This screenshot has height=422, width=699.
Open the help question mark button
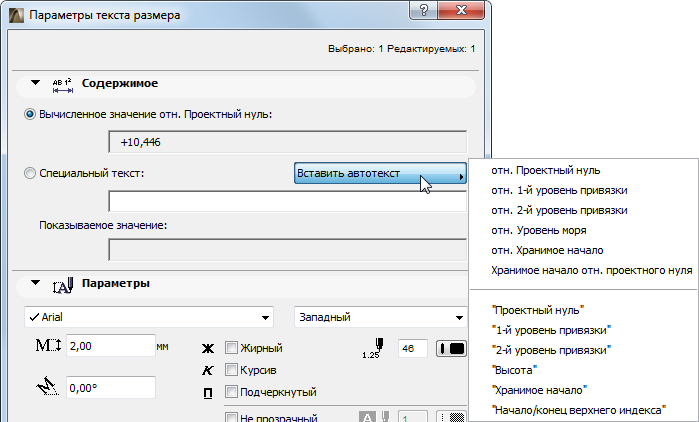[x=424, y=10]
